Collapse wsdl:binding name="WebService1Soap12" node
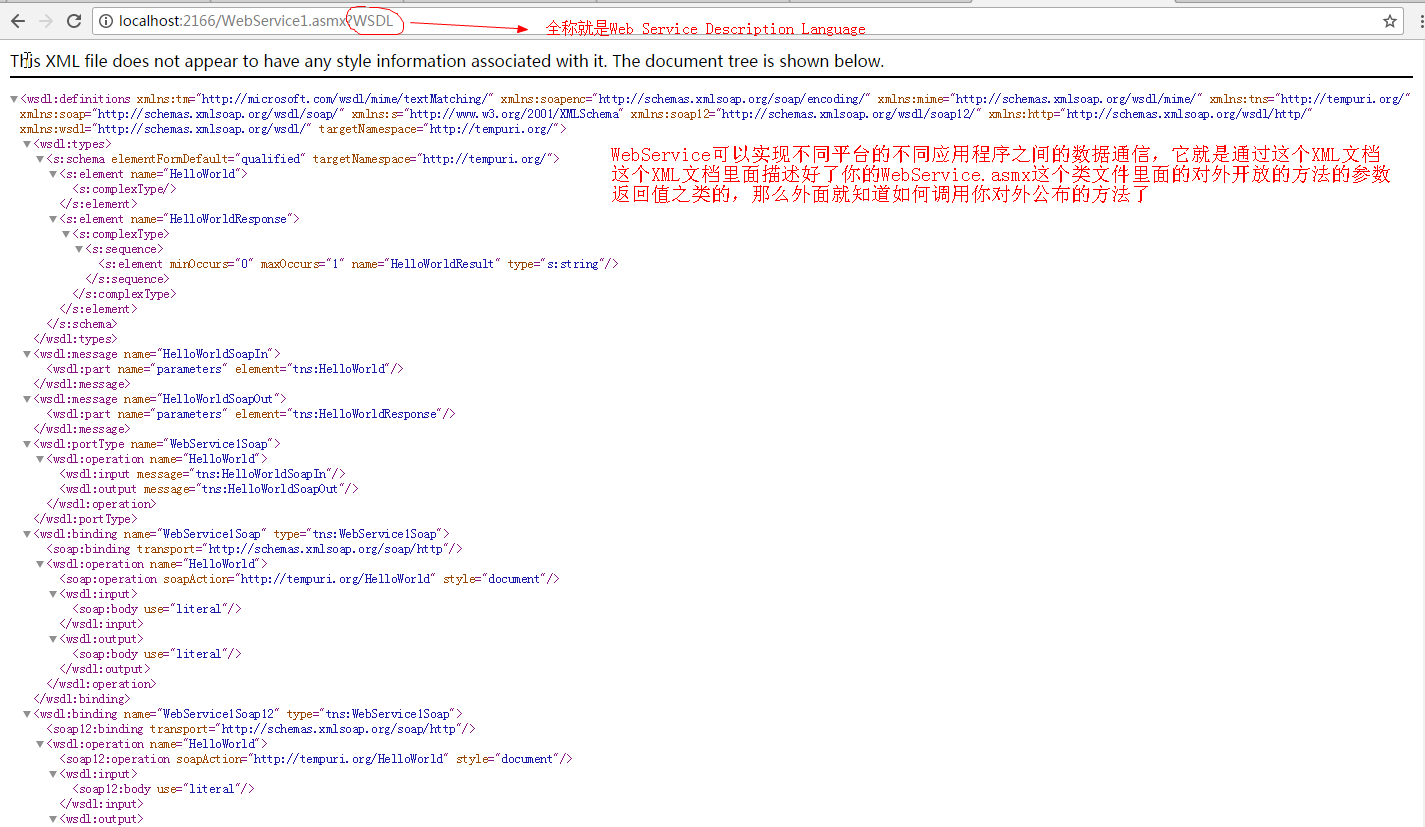This screenshot has height=827, width=1425. point(27,714)
